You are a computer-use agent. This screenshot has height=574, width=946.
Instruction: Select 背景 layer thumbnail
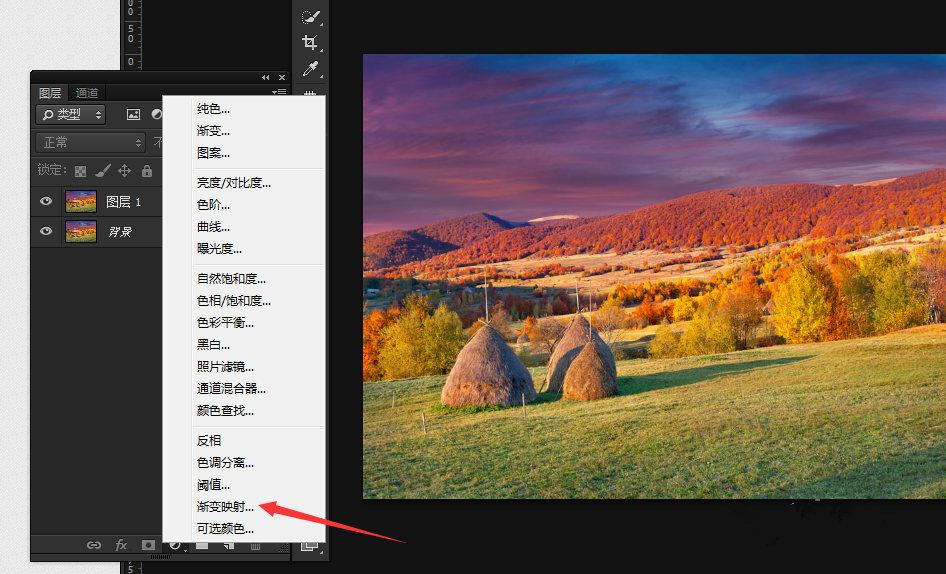pos(81,232)
